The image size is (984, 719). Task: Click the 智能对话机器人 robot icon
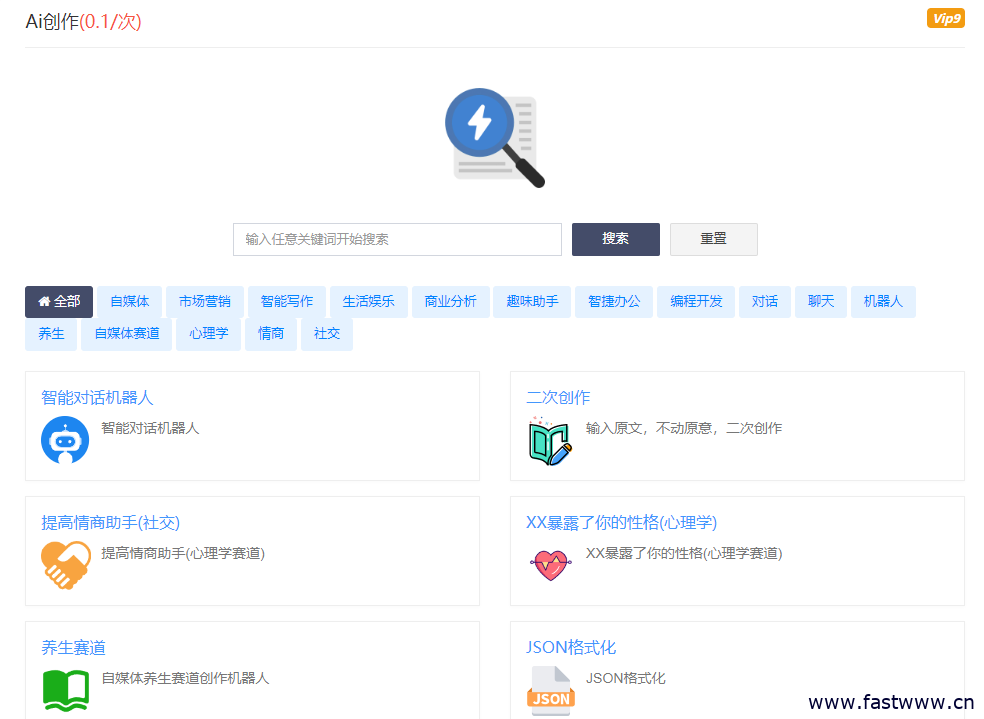pyautogui.click(x=64, y=440)
